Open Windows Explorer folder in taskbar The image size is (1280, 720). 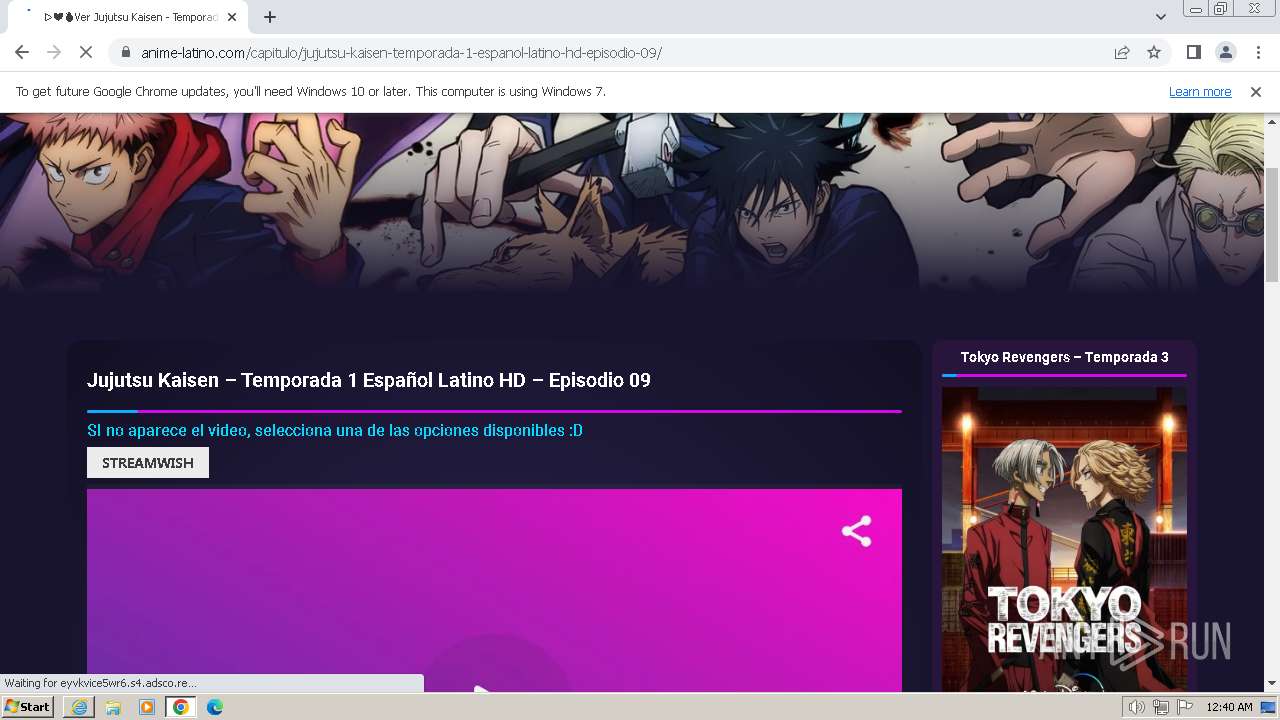point(113,707)
